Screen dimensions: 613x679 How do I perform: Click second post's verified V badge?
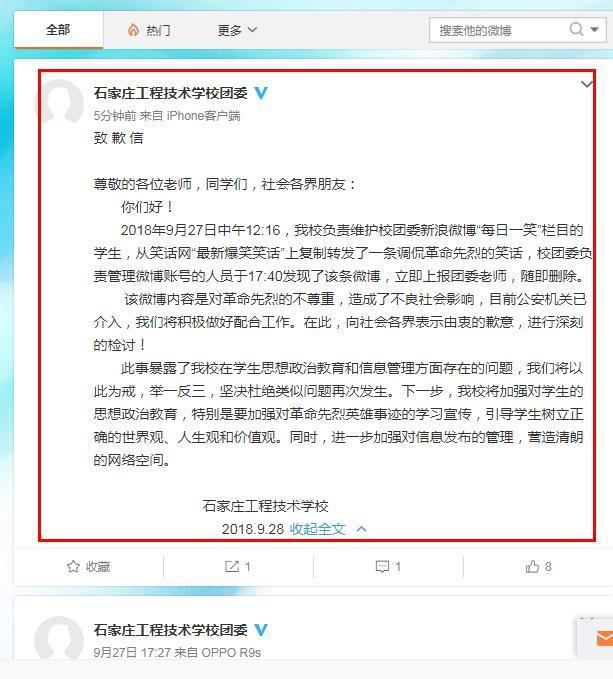pos(261,630)
